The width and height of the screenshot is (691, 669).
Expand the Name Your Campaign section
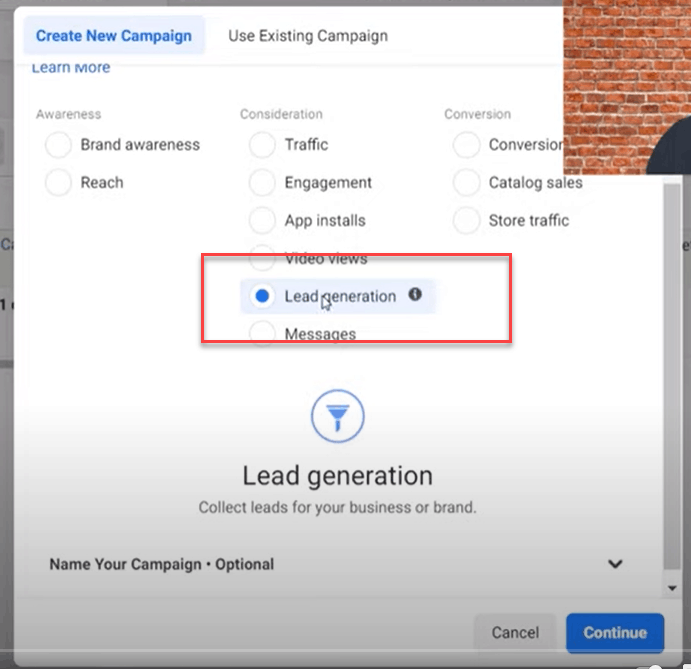pyautogui.click(x=336, y=564)
